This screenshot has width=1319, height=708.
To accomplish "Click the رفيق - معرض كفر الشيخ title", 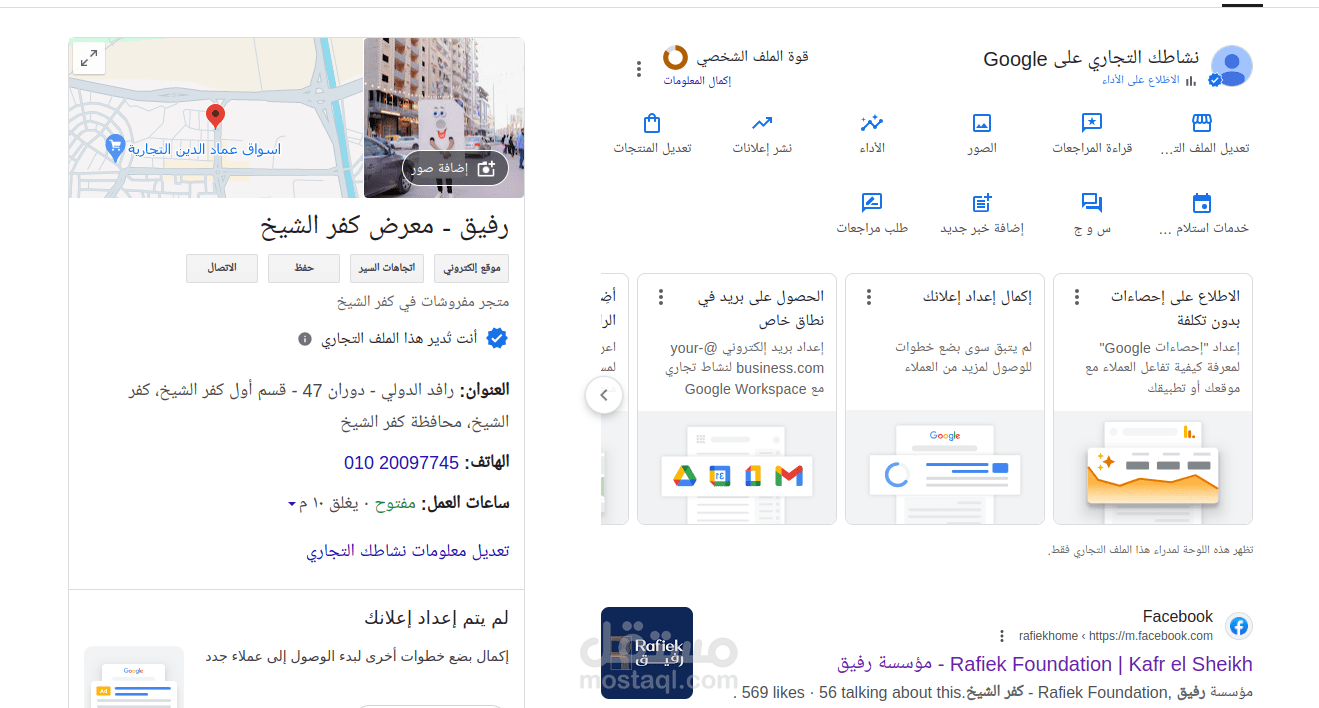I will 385,225.
